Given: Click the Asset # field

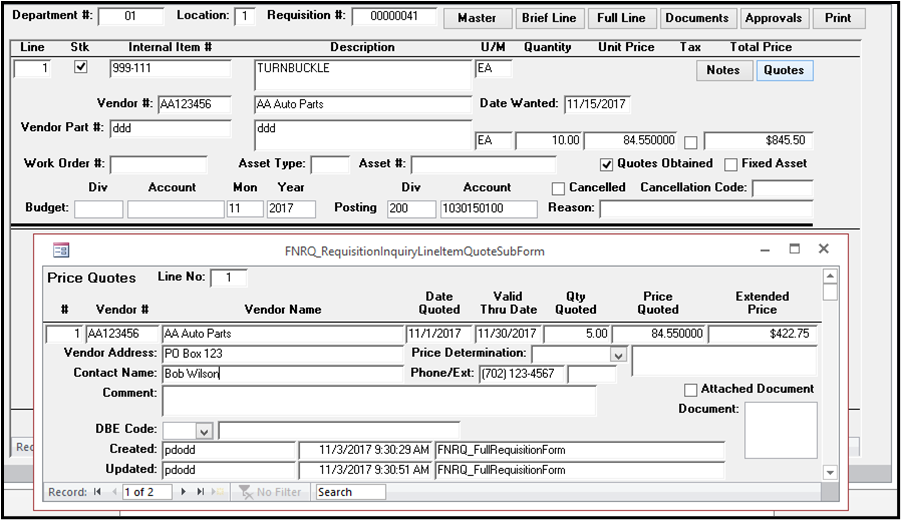Looking at the screenshot, I should 483,165.
